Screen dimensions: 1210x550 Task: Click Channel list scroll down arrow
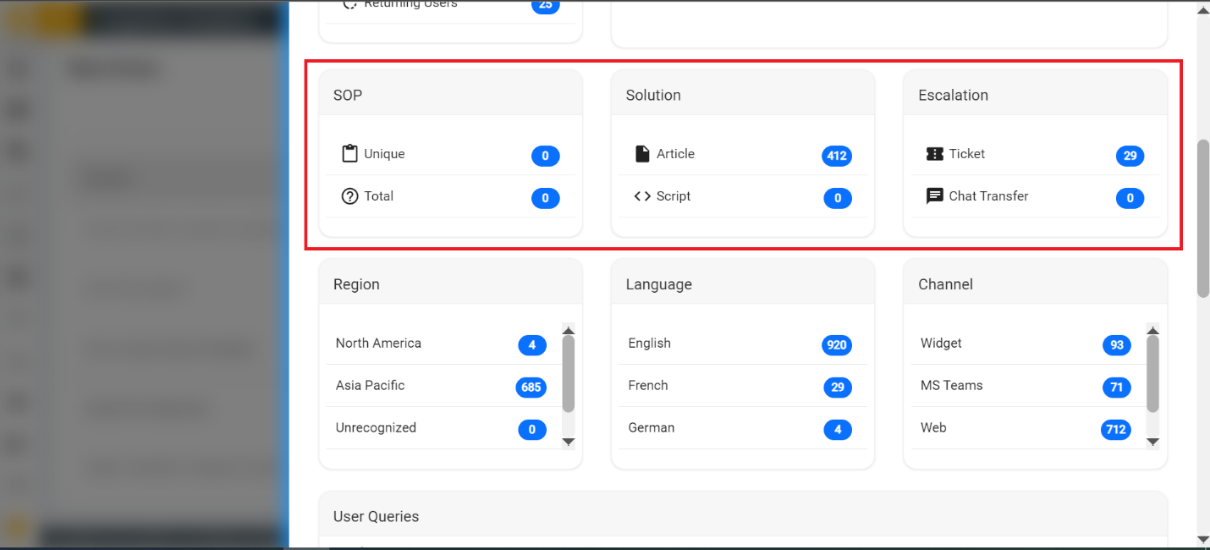[x=1152, y=441]
